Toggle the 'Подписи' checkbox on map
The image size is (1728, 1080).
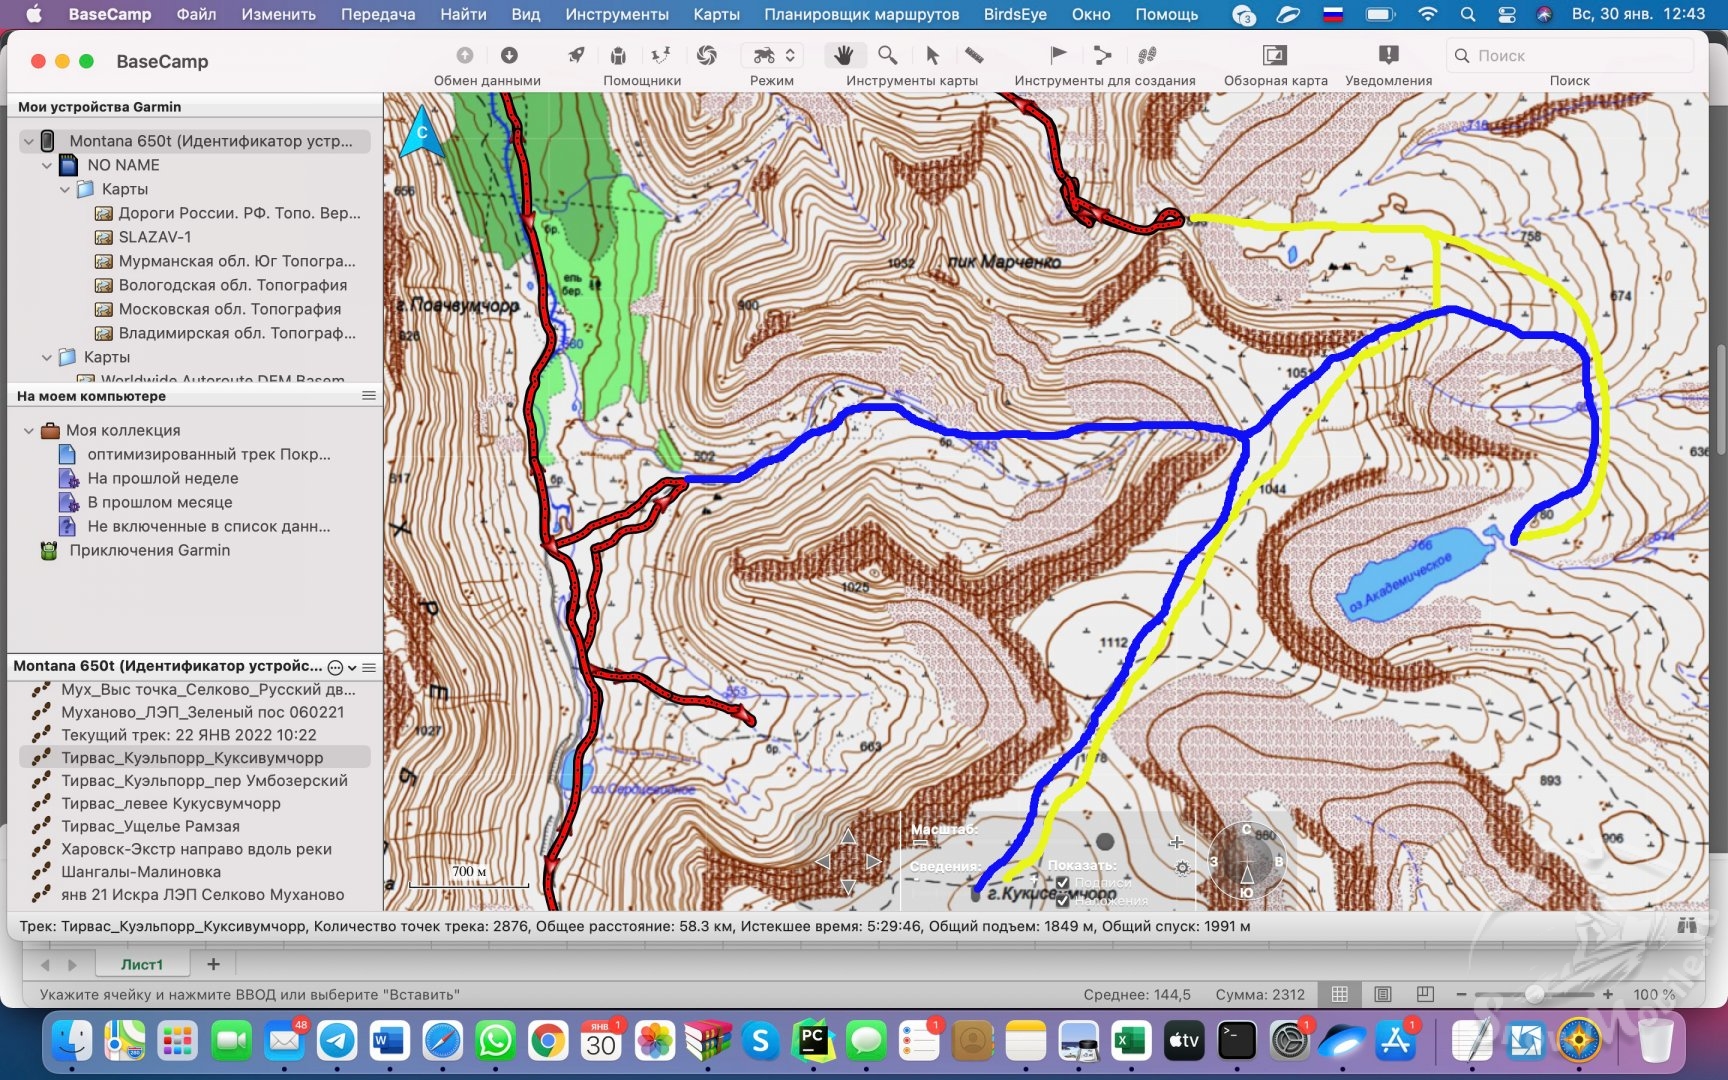[x=1062, y=883]
